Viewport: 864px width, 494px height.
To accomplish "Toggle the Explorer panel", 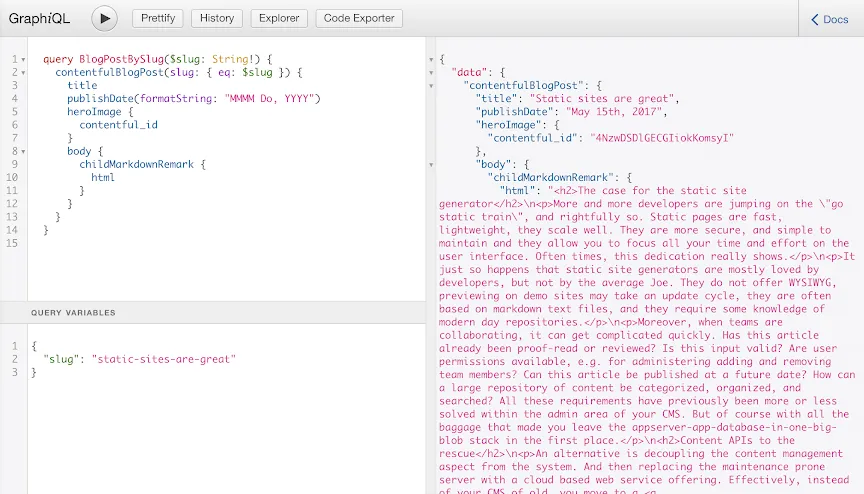I will [x=279, y=18].
